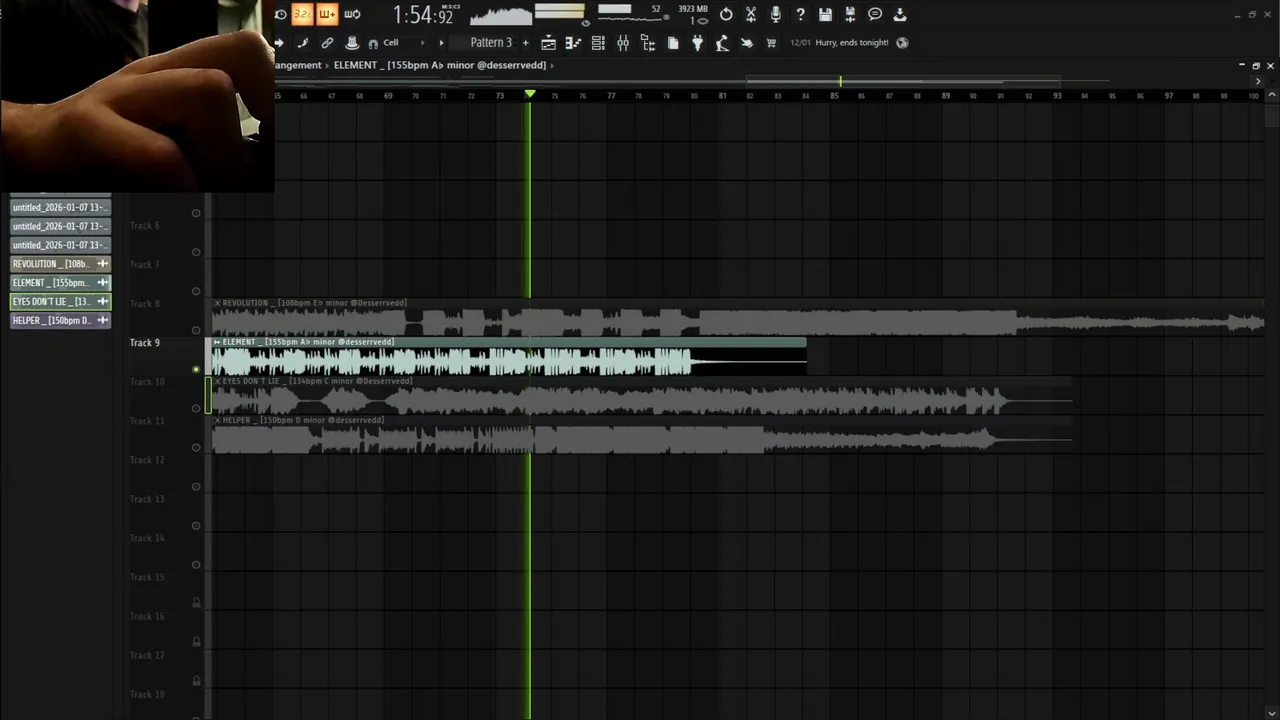Select the ELEMENT audio clip waveform
The width and height of the screenshot is (1280, 720).
(x=508, y=362)
